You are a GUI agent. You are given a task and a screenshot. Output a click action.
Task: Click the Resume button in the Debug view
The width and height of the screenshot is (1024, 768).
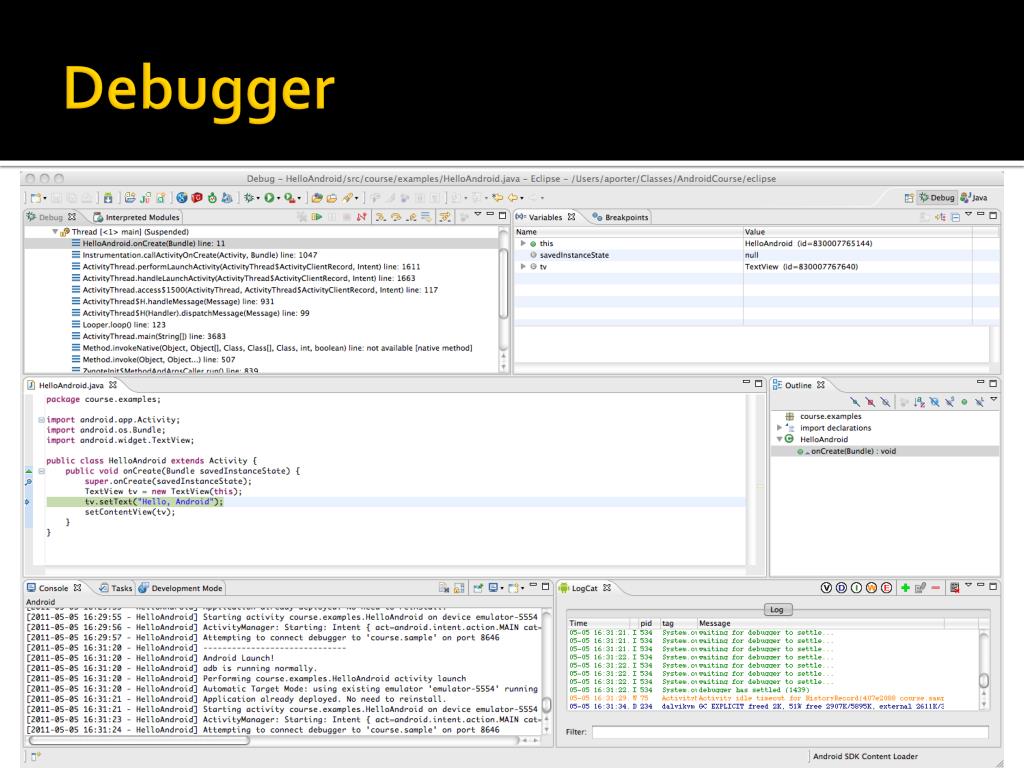tap(317, 217)
